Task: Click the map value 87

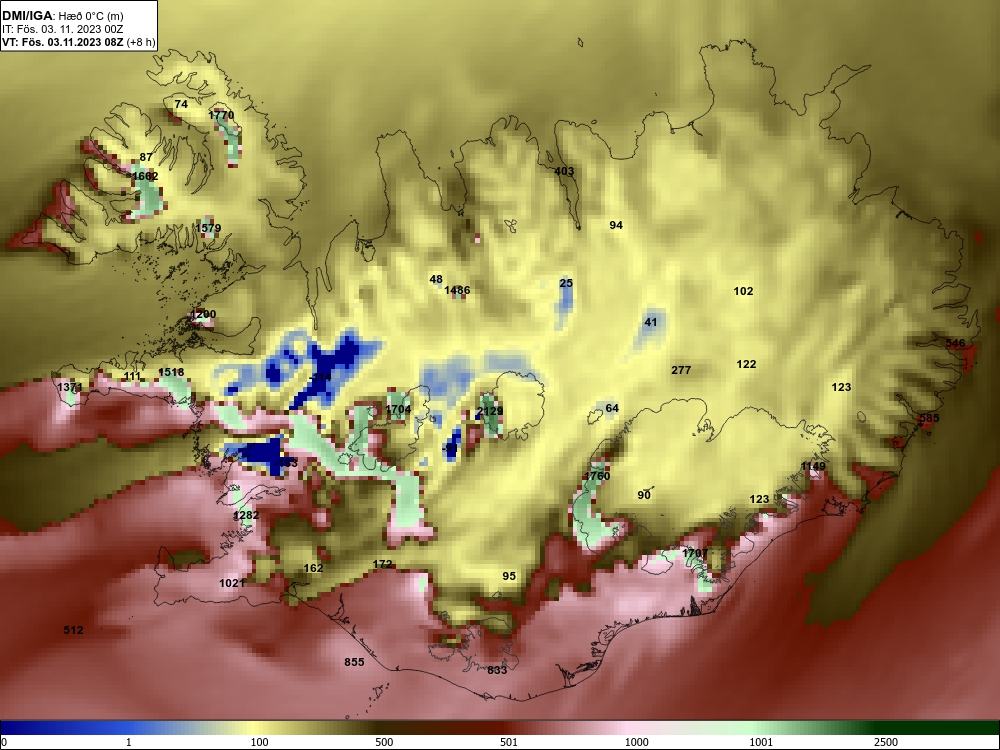Action: tap(146, 157)
